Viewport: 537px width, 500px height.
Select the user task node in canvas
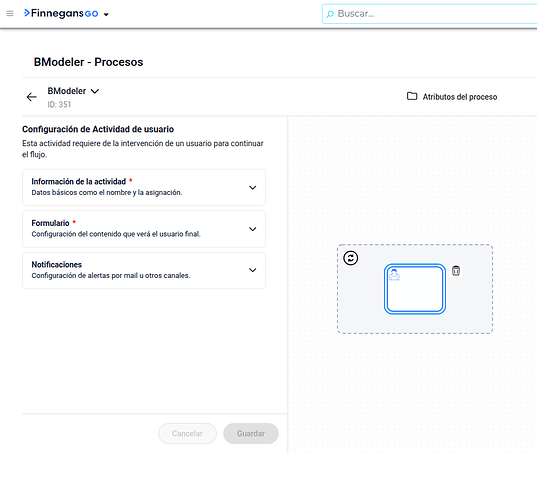tap(415, 289)
